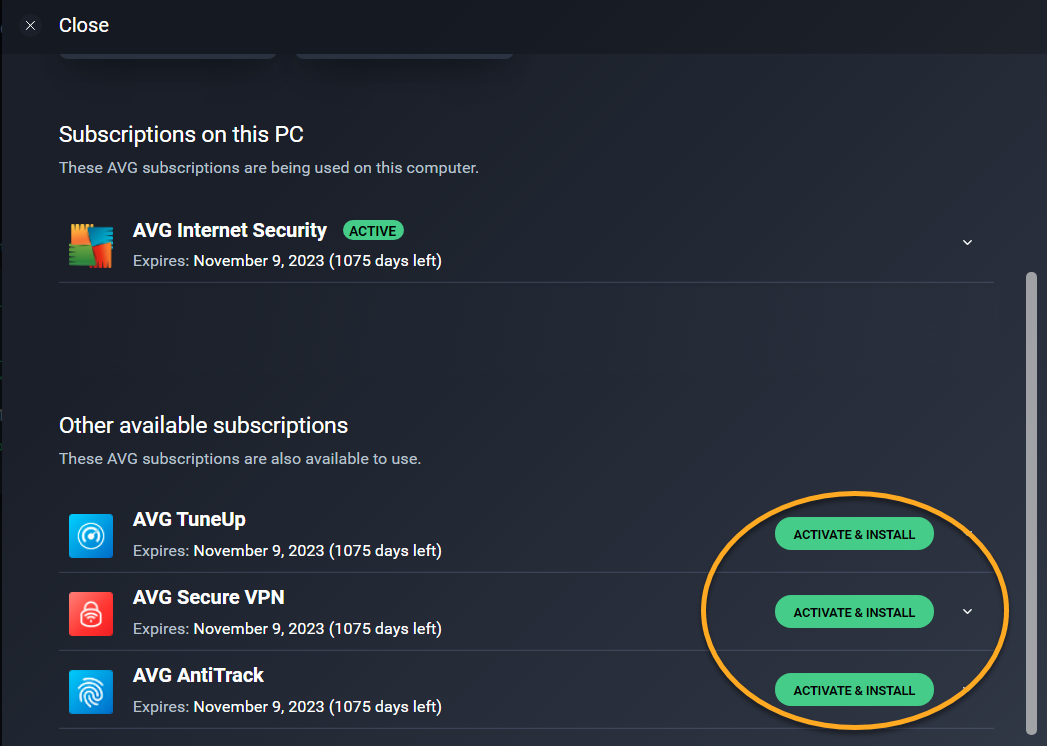Click the "Close" label at top
The image size is (1047, 746).
click(x=83, y=25)
